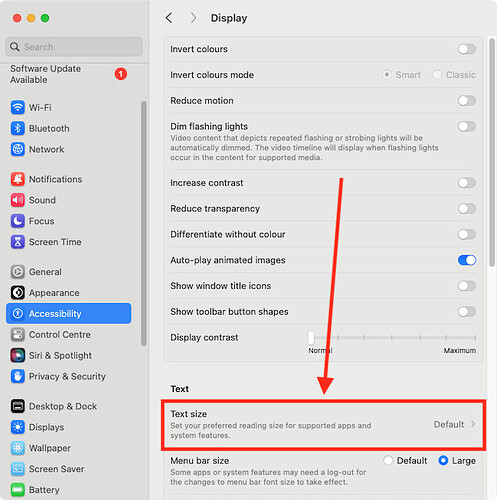Select the Wallpaper icon

pos(17,448)
